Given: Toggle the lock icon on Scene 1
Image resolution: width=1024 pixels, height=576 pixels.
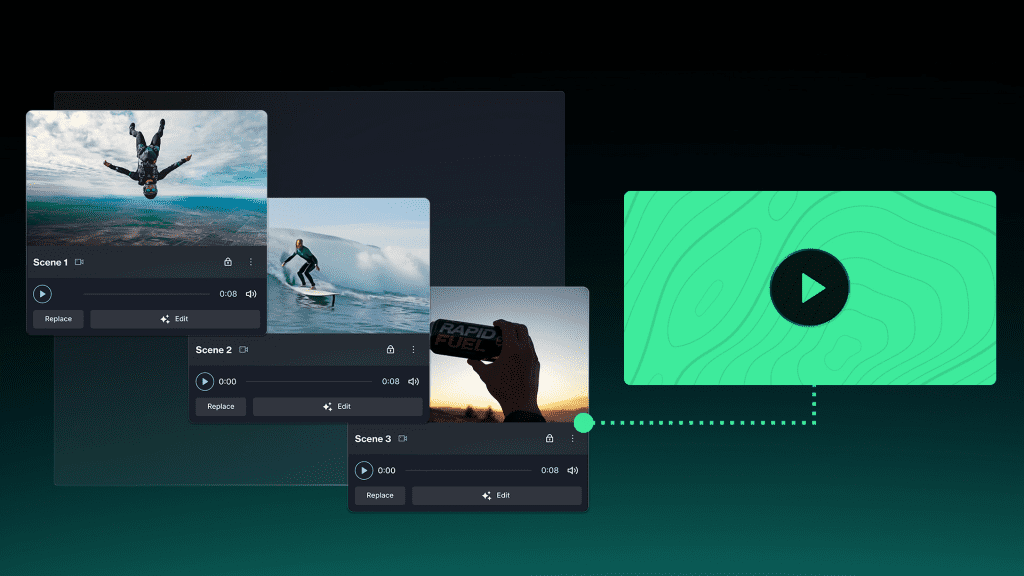Looking at the screenshot, I should 227,262.
